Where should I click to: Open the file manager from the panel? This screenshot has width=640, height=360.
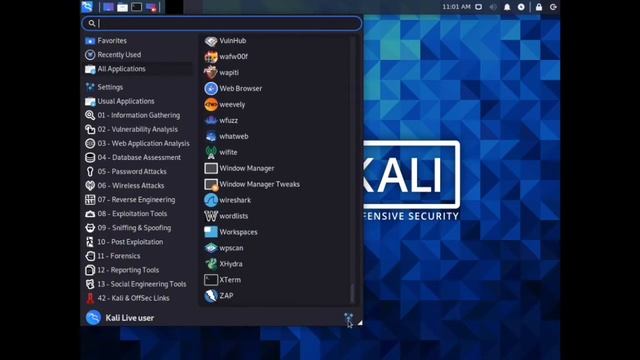pyautogui.click(x=122, y=7)
